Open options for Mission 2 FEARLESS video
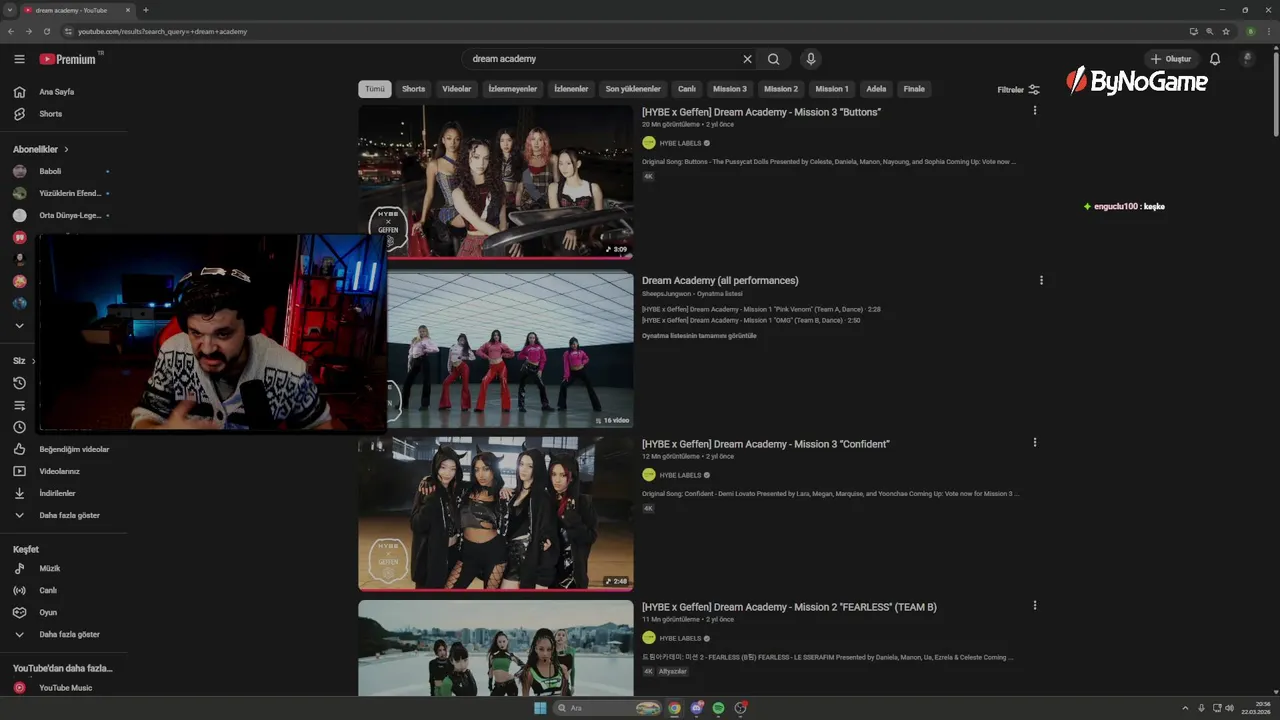Image resolution: width=1280 pixels, height=720 pixels. pyautogui.click(x=1034, y=605)
